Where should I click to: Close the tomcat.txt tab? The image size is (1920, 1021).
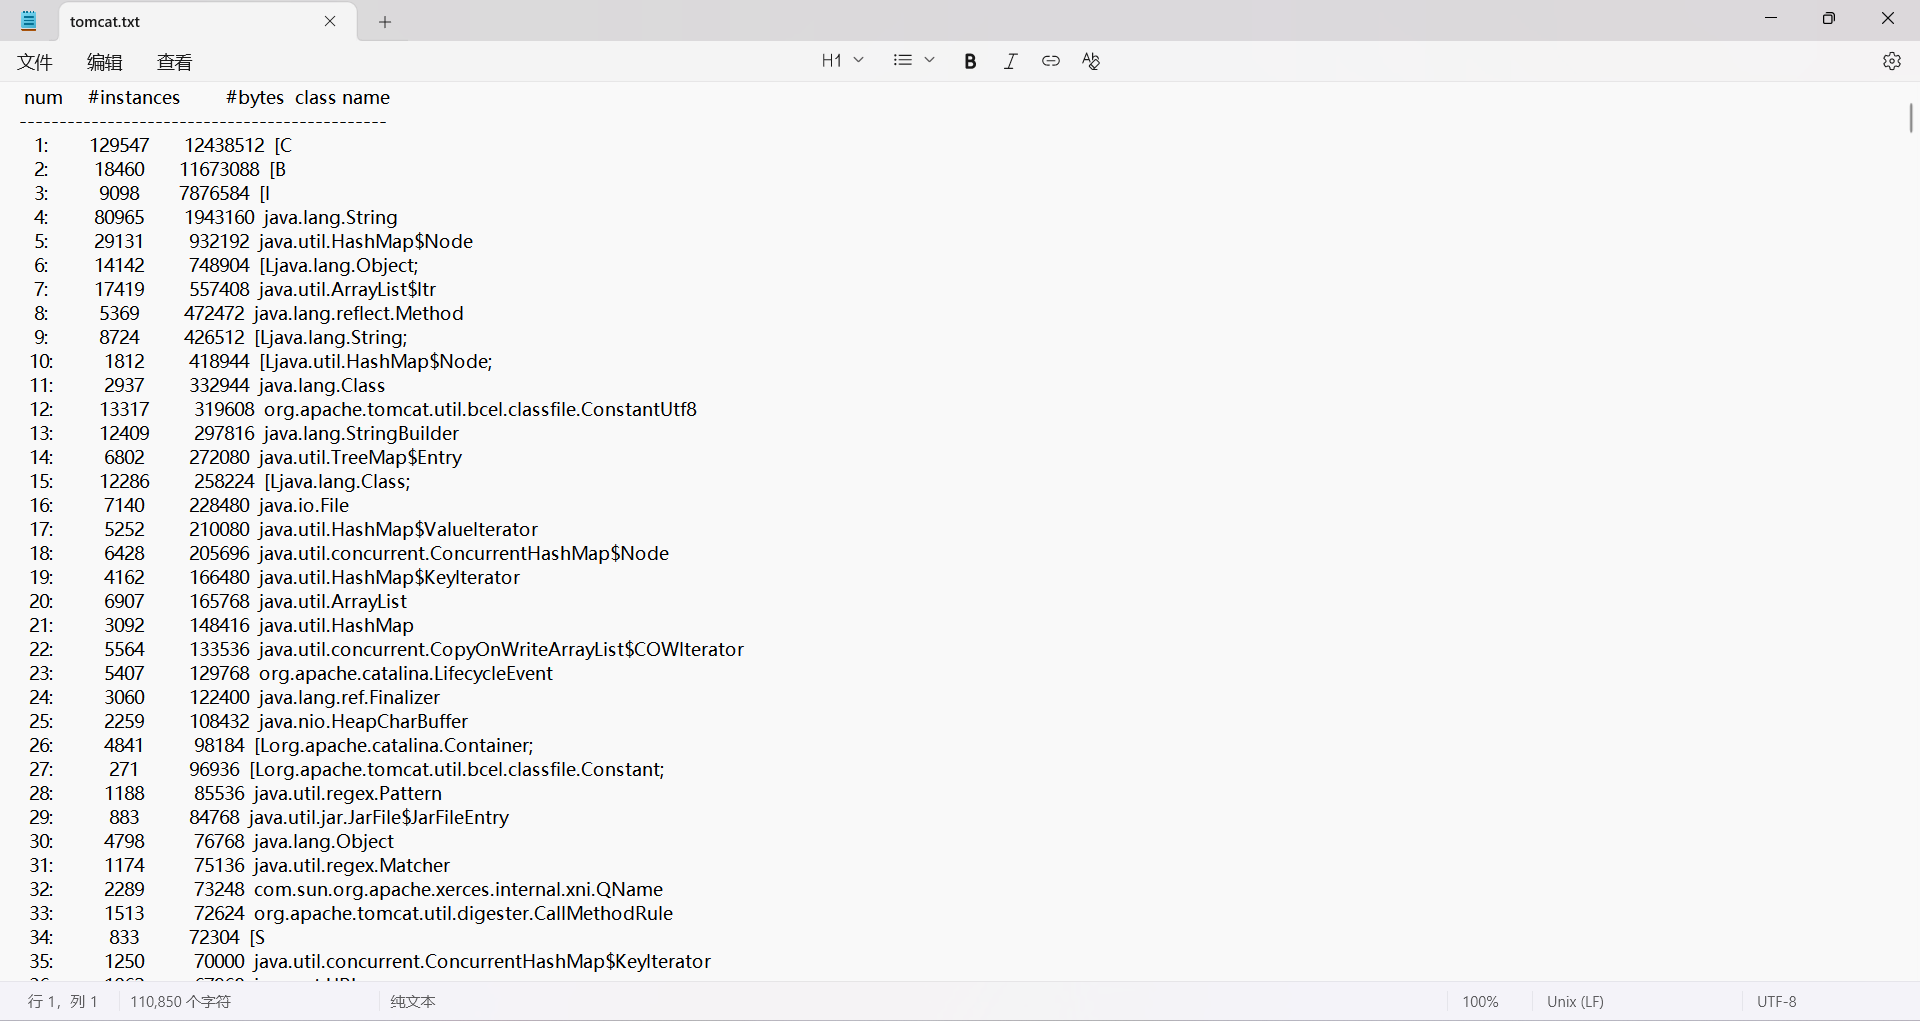(330, 21)
